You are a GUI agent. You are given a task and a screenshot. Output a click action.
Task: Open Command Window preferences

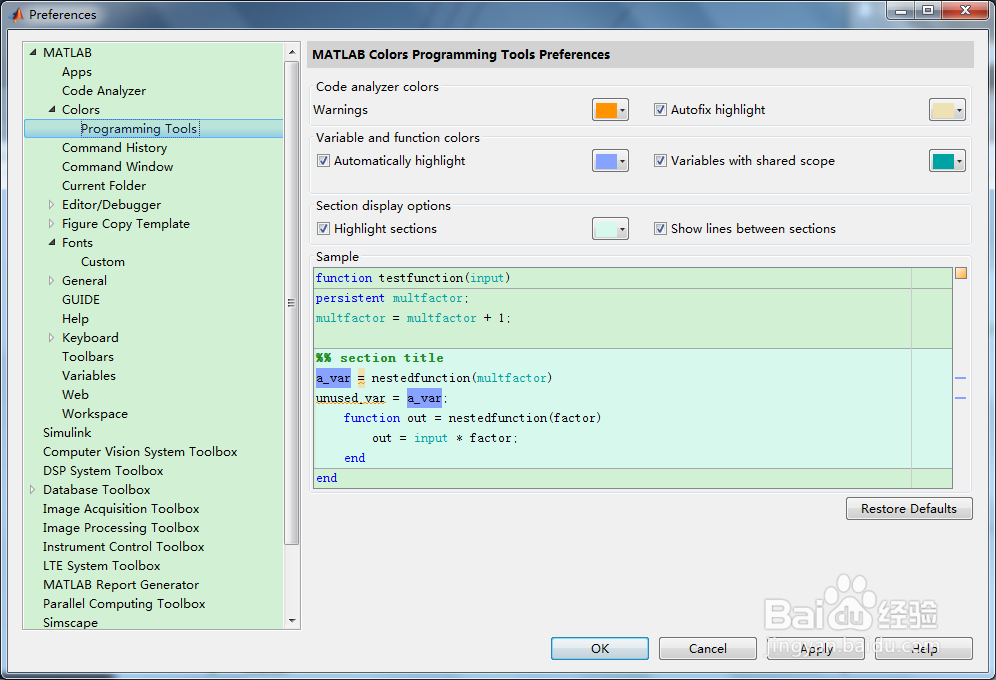tap(118, 166)
